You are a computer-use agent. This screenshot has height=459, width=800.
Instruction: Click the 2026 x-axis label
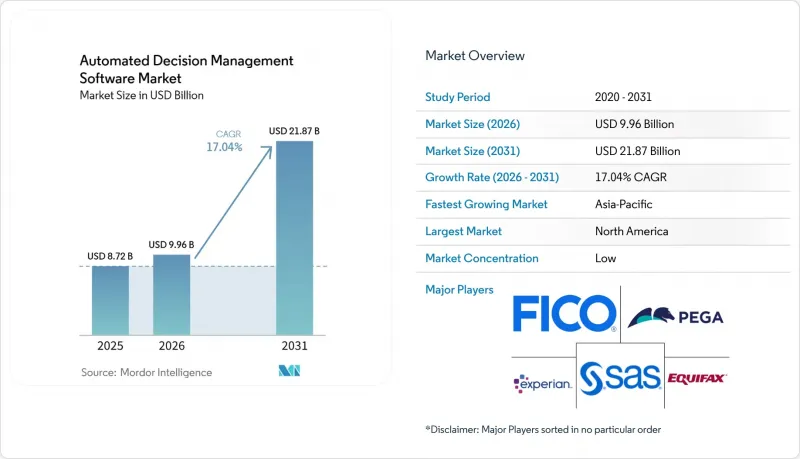point(171,346)
